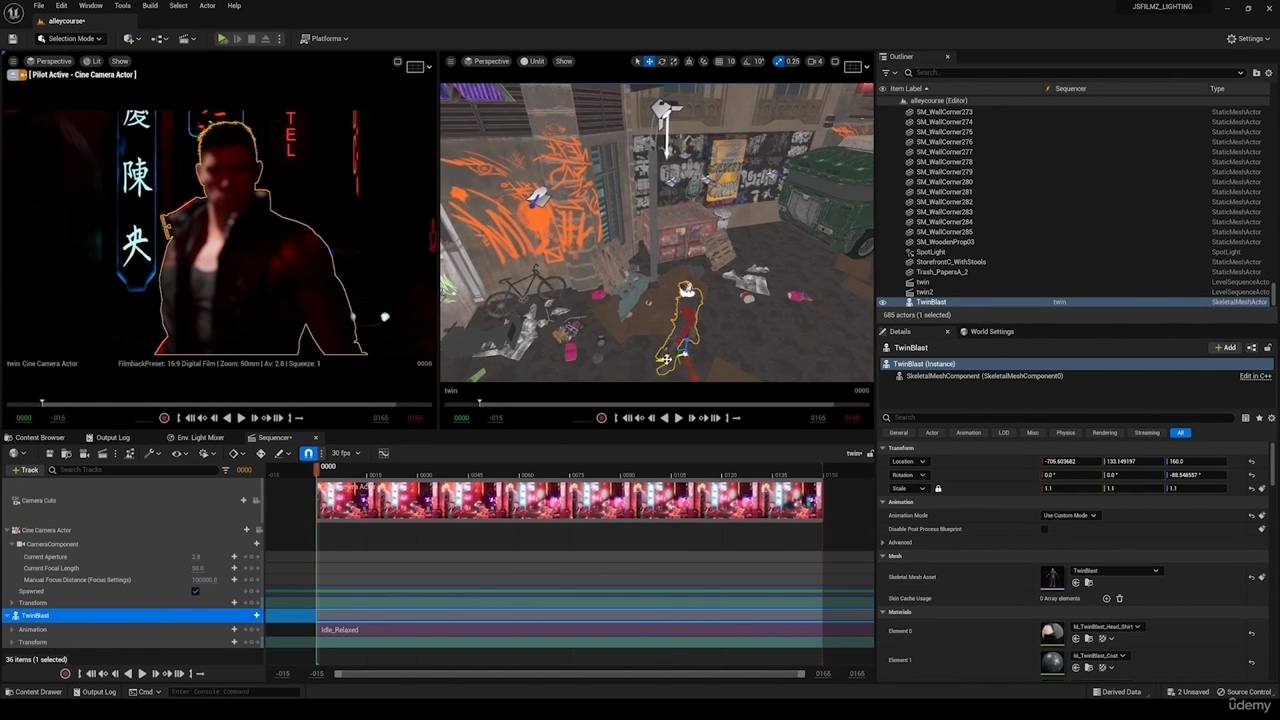Switch to the Env. Light Mixer tab
This screenshot has height=720, width=1280.
196,437
